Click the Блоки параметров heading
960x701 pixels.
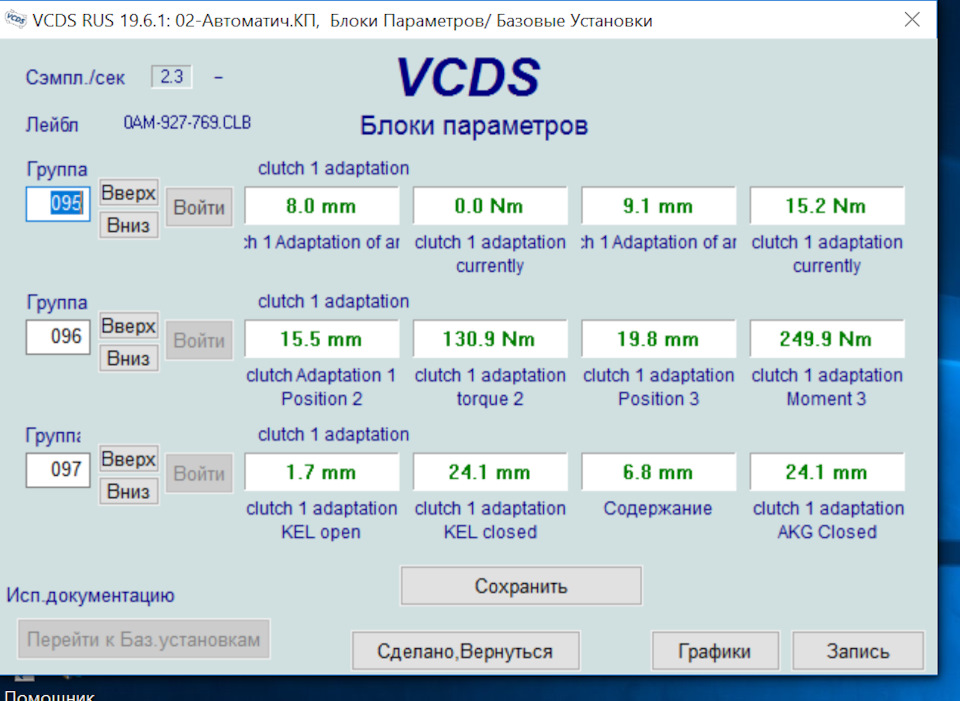[474, 126]
